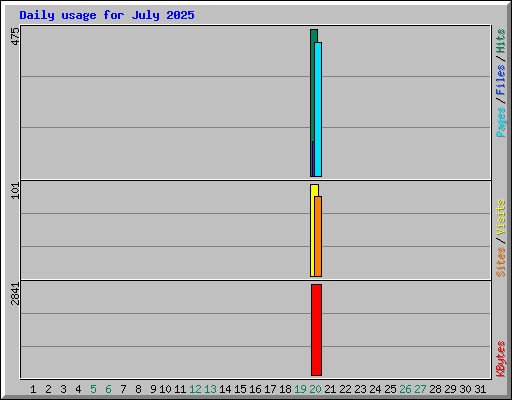
Task: Click the Files legend label
Action: 500,80
